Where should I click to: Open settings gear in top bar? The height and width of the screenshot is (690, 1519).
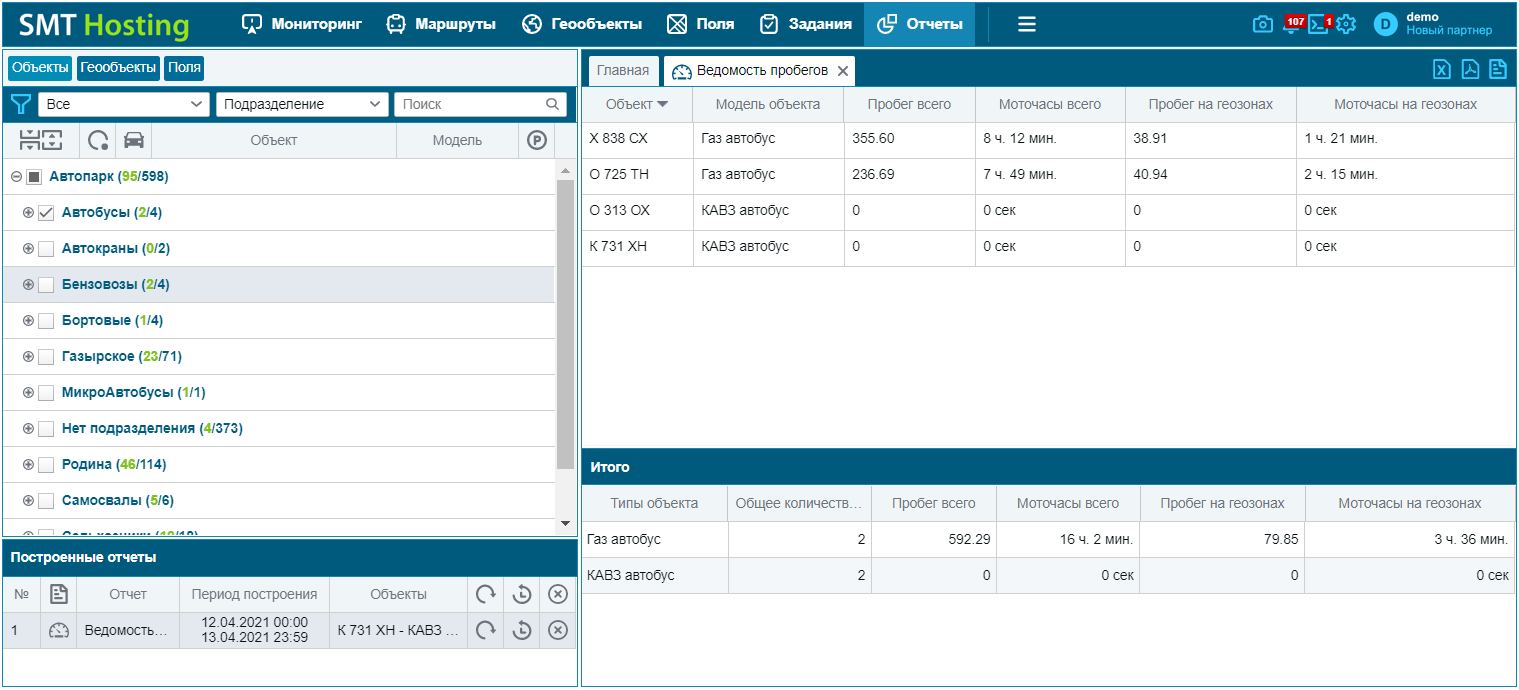pyautogui.click(x=1346, y=24)
